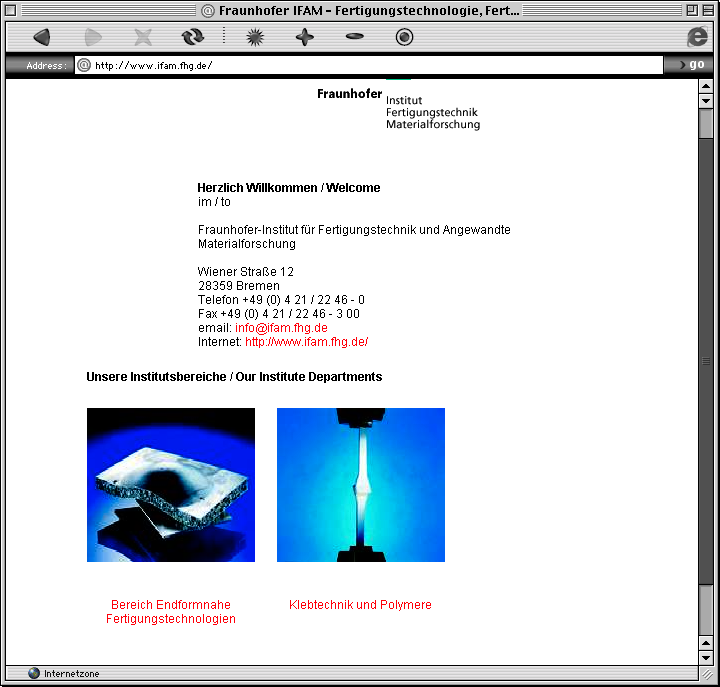
Task: Click the 28359 Bremen text line
Action: (239, 286)
